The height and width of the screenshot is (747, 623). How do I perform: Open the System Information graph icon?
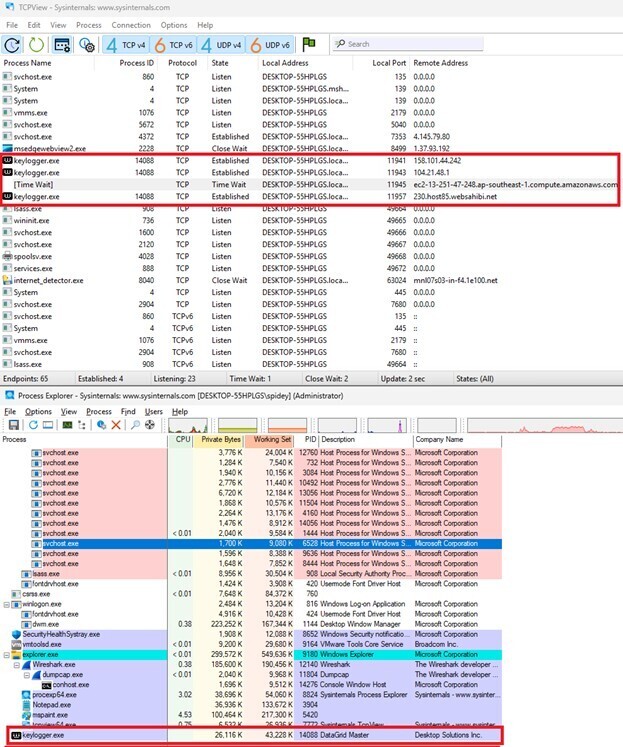pos(67,425)
